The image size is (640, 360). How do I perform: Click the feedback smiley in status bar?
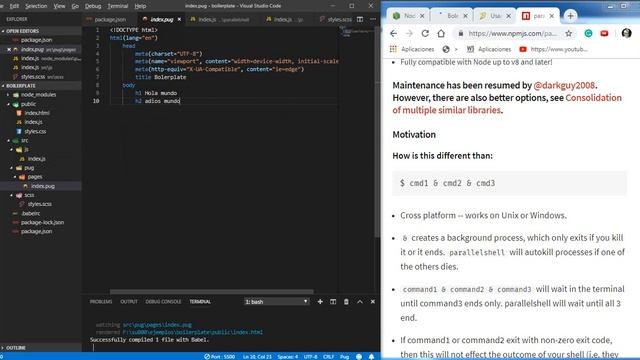(359, 356)
